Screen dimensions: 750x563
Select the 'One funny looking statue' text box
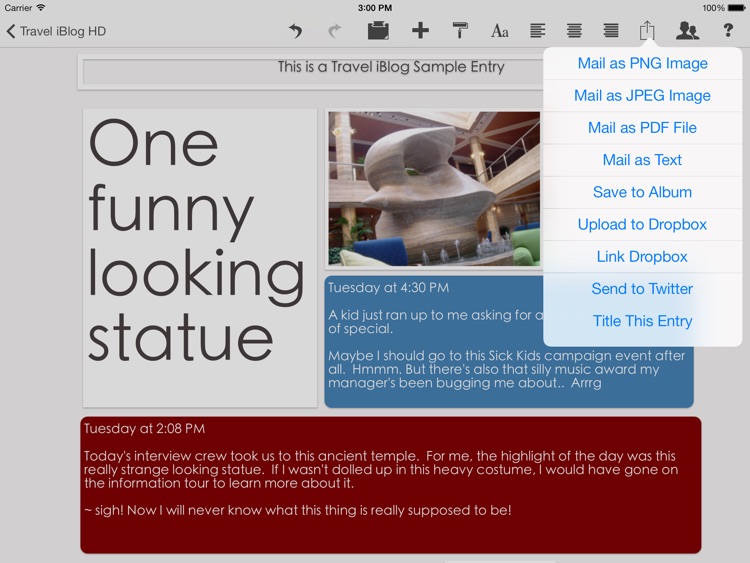coord(199,258)
